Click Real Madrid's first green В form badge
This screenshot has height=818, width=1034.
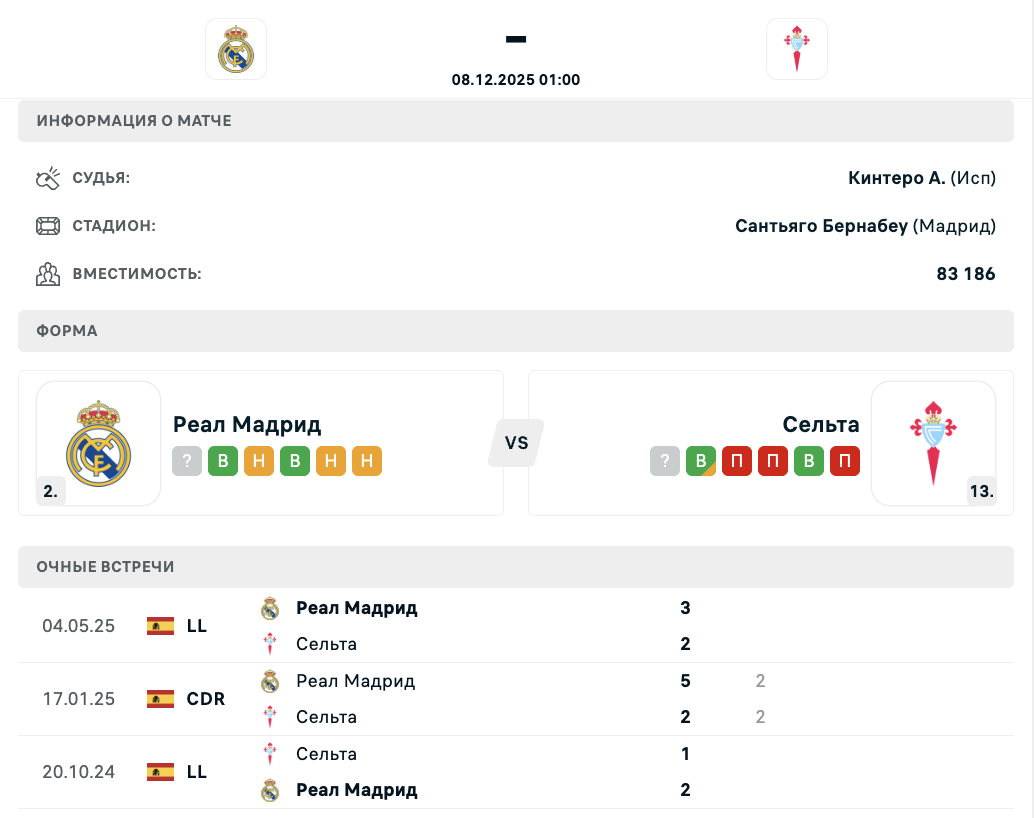pos(223,461)
